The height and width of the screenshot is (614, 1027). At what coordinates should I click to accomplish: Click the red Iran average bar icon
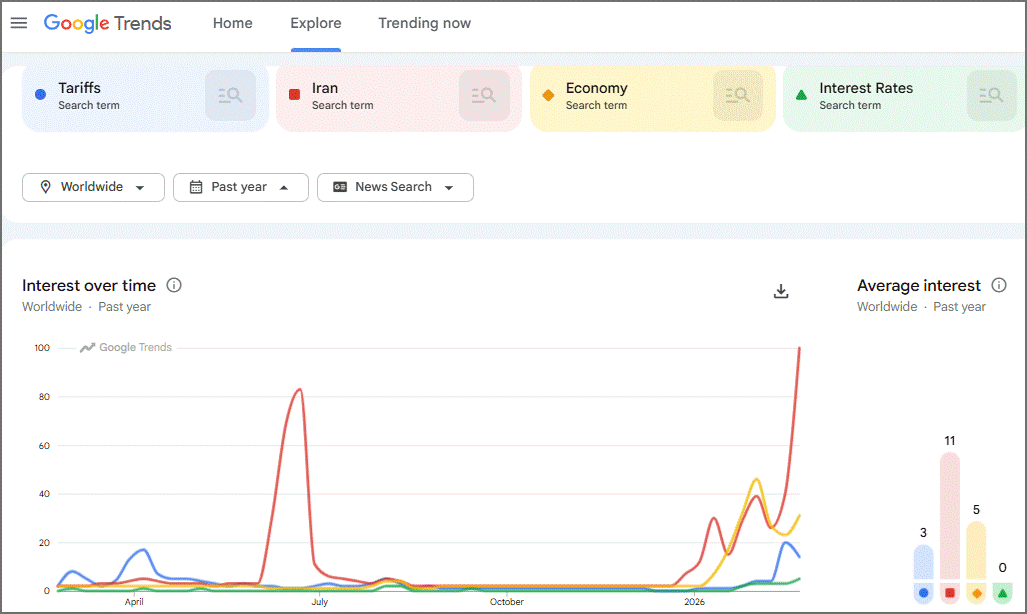tap(950, 593)
